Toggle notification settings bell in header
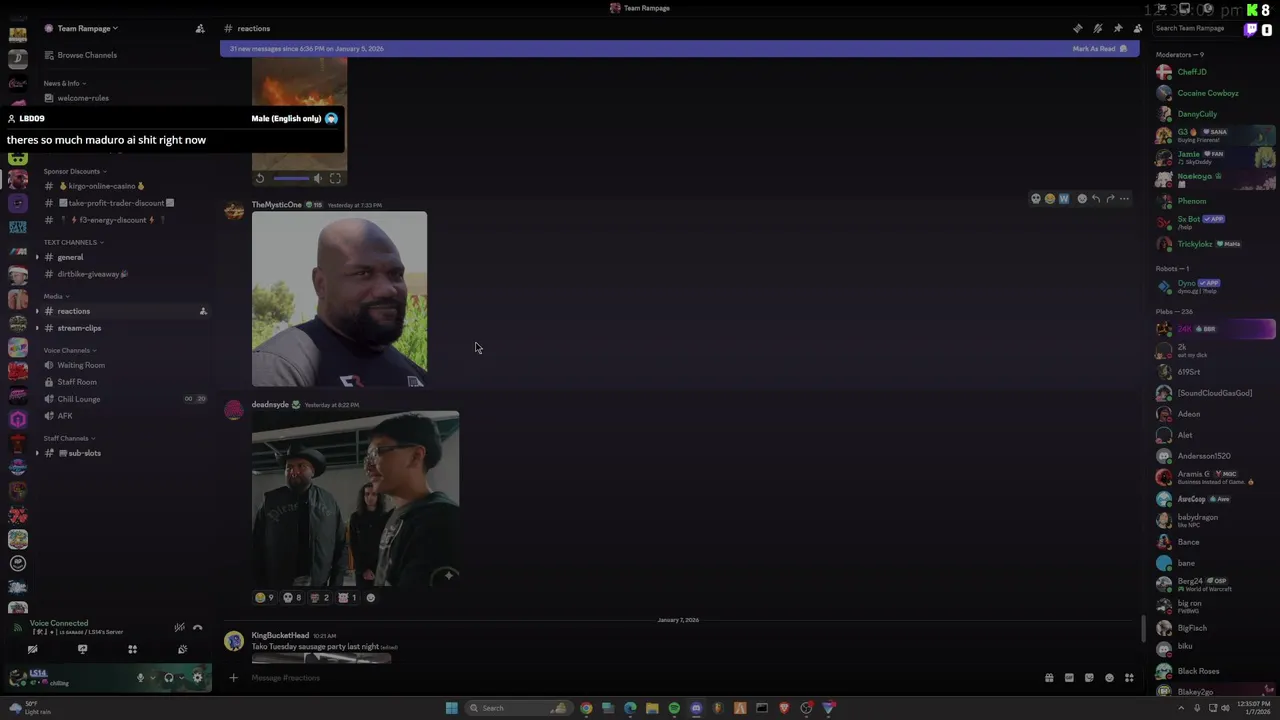This screenshot has width=1280, height=720. point(1097,28)
